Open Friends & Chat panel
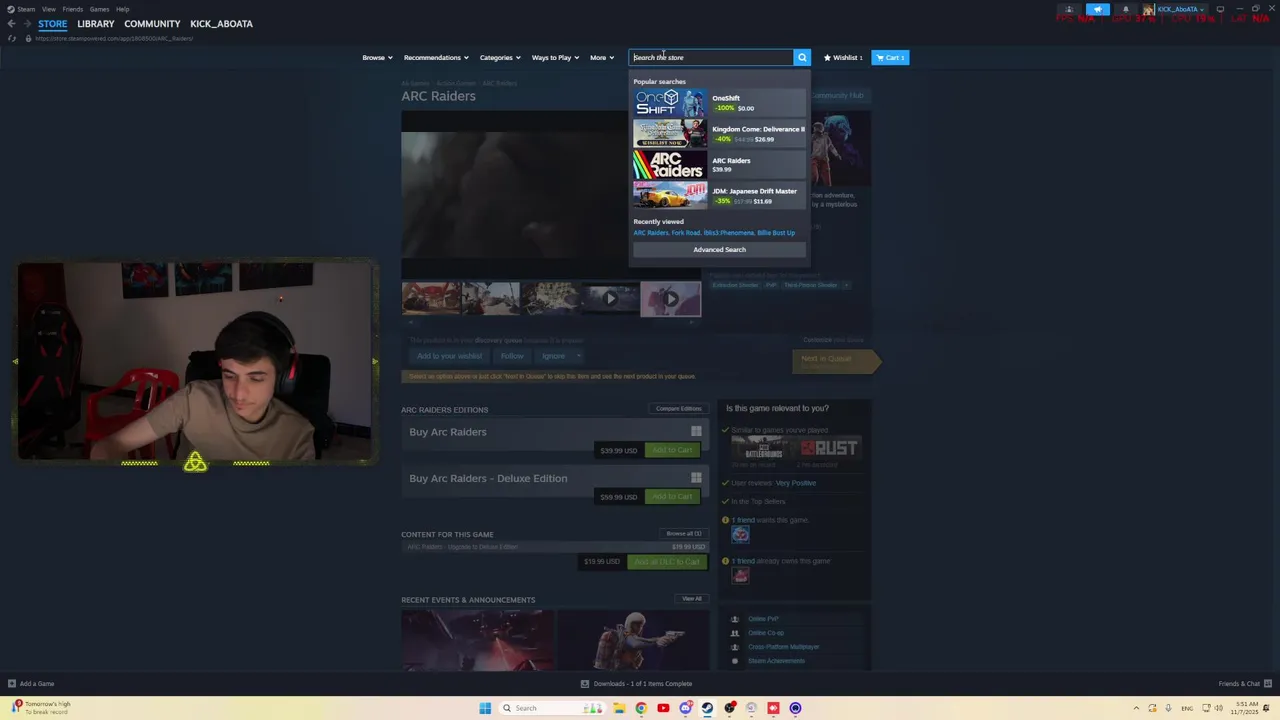Viewport: 1280px width, 720px height. point(1244,684)
